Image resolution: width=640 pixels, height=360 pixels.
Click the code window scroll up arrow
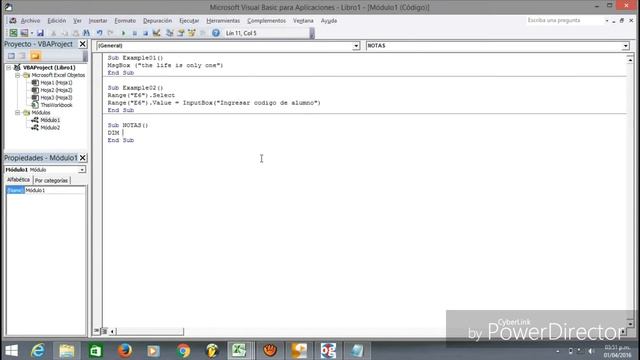630,60
